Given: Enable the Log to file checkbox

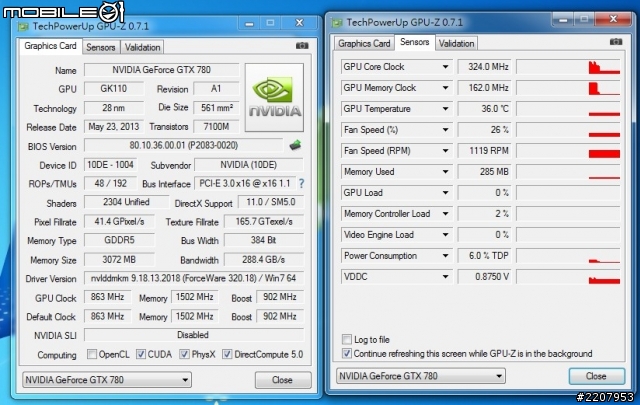Looking at the screenshot, I should [x=347, y=339].
